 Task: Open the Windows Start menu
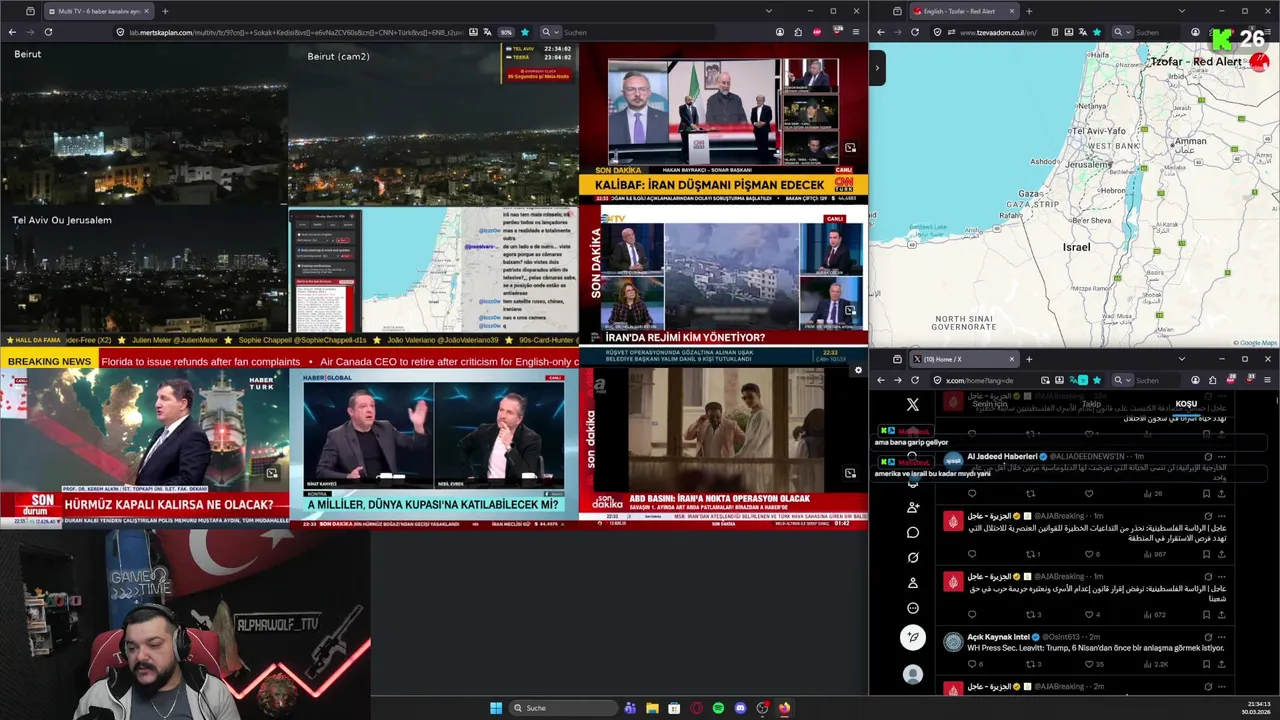pos(495,708)
